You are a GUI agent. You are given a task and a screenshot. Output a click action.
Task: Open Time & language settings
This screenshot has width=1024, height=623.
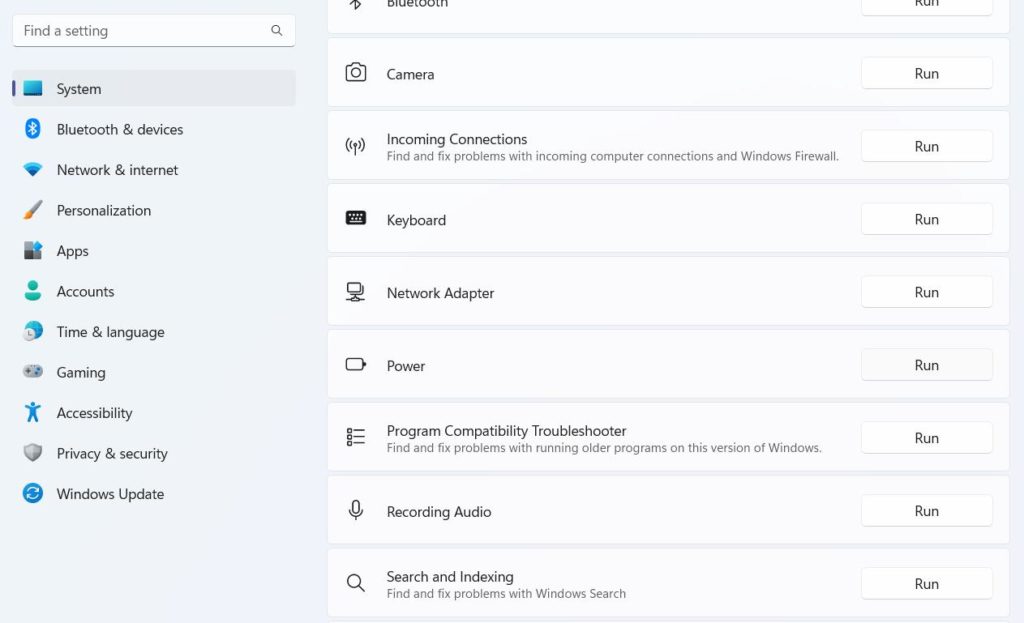coord(154,331)
